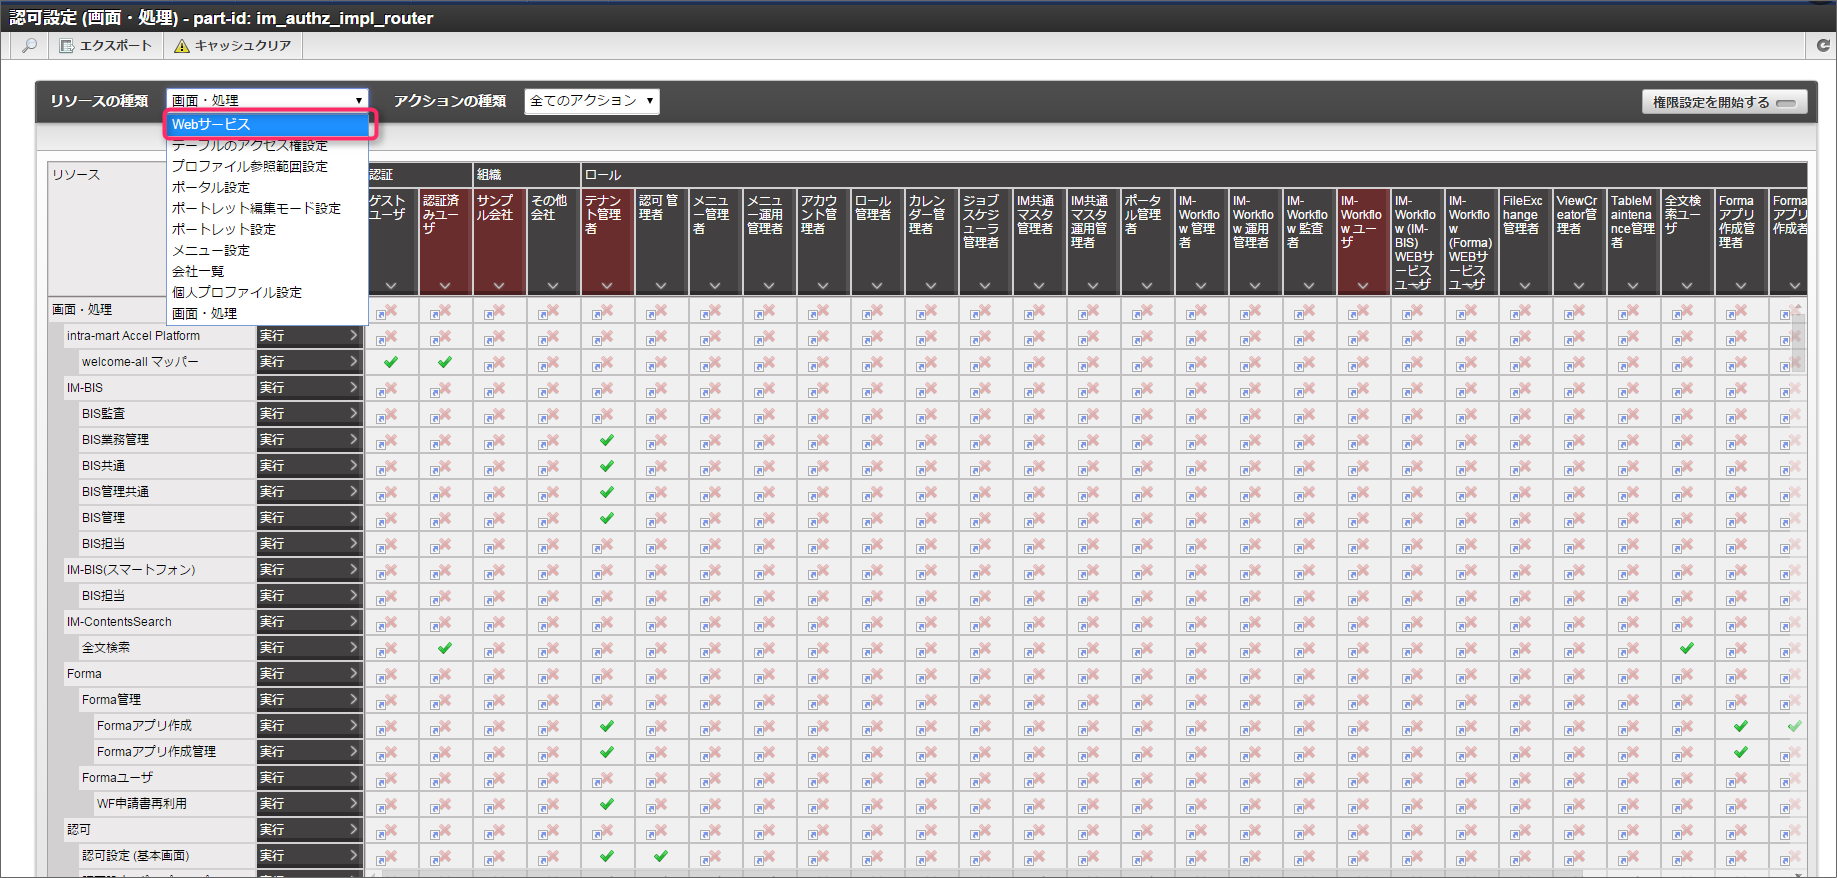Viewport: 1837px width, 878px height.
Task: Open the action type 全てのアクション dropdown
Action: [x=592, y=101]
